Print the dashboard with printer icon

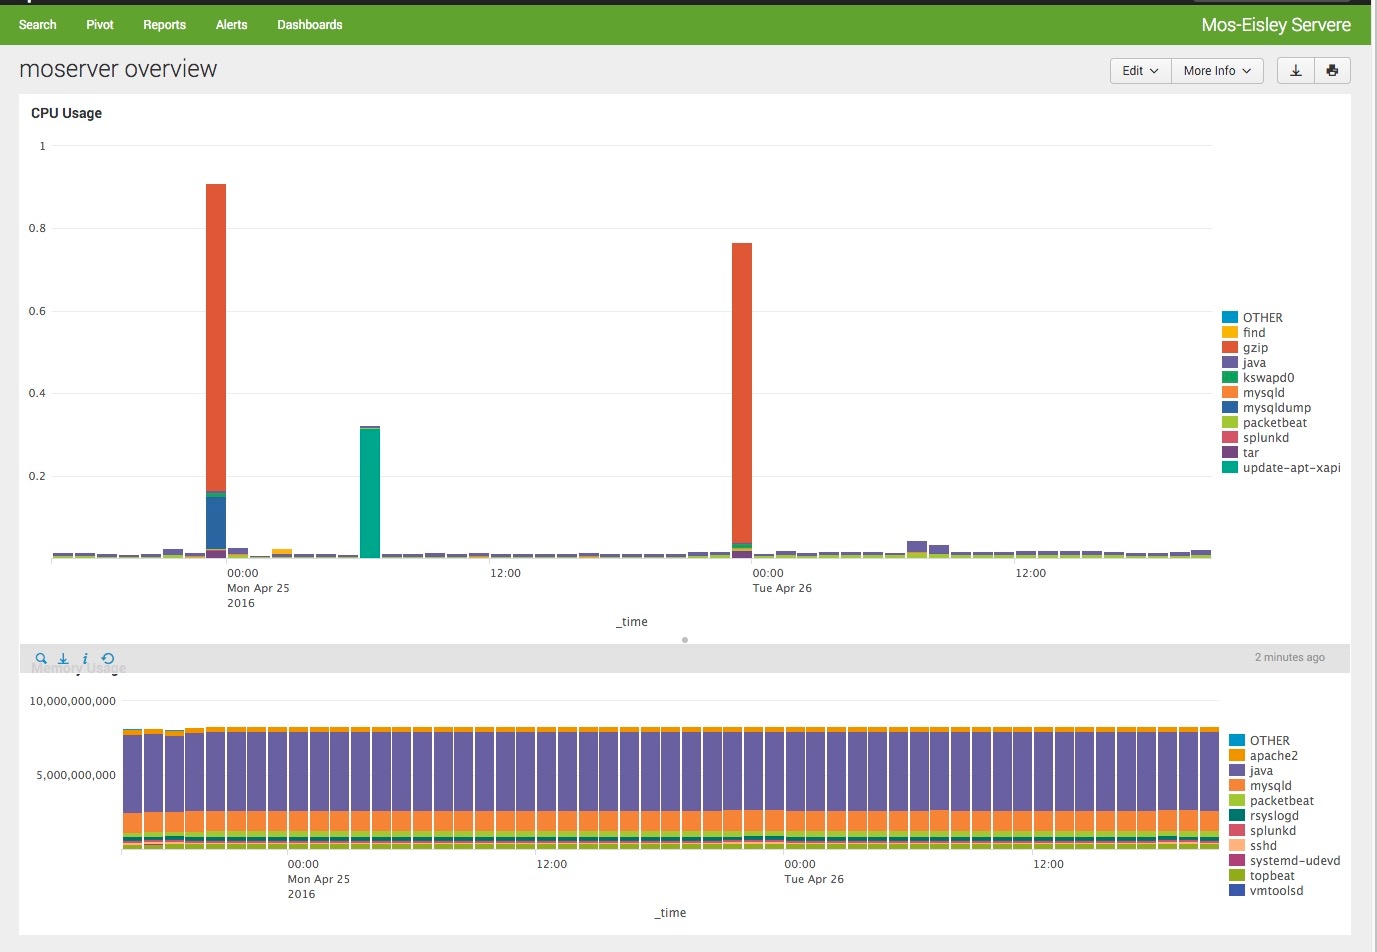(1332, 71)
